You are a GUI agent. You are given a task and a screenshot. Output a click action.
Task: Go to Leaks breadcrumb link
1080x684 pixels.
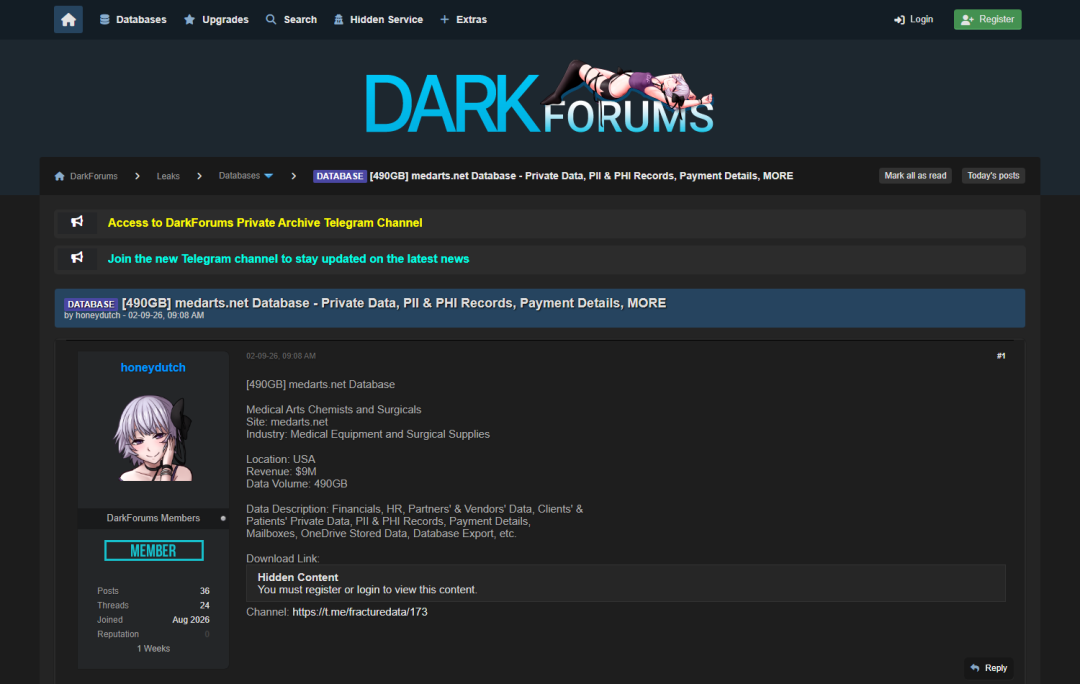[168, 176]
